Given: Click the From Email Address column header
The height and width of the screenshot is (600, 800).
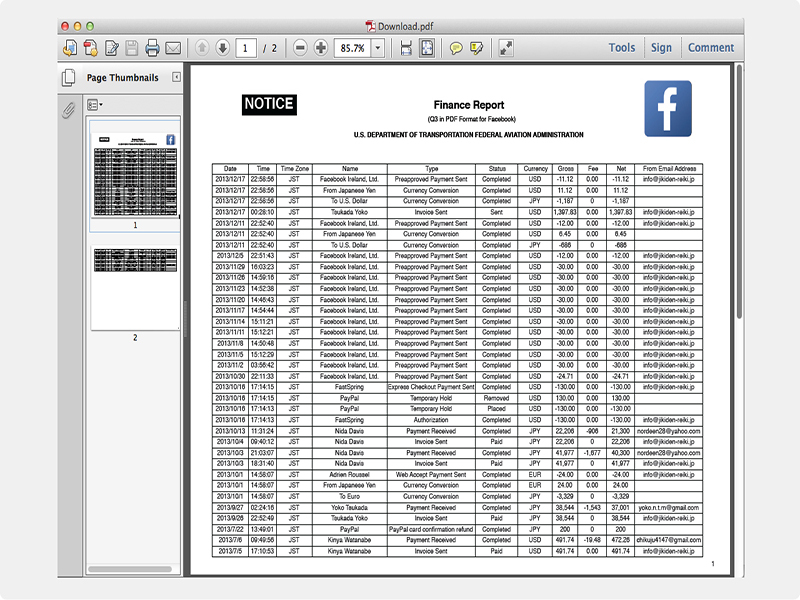Looking at the screenshot, I should pos(669,168).
